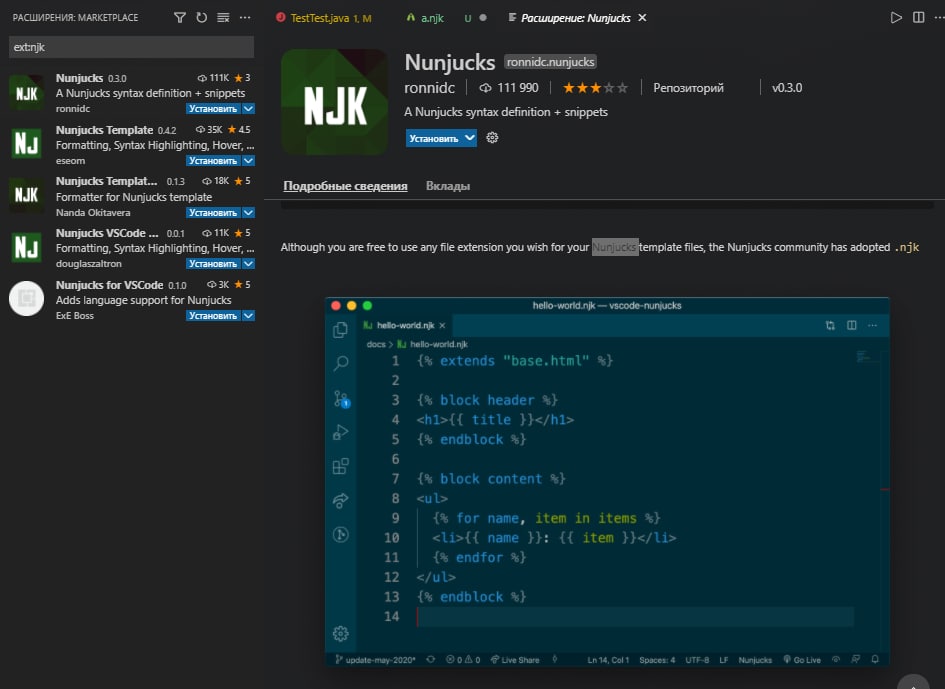Open Explorer icon in the preview screenshot
The width and height of the screenshot is (945, 689).
tap(341, 330)
